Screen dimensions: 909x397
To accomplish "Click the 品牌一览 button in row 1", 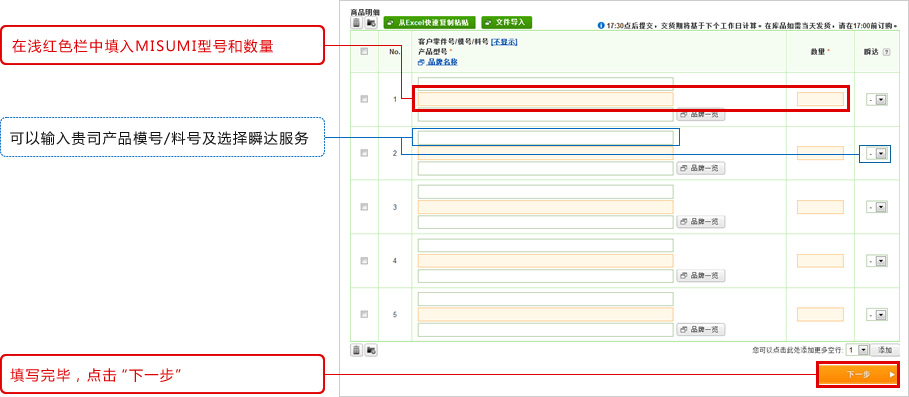I will point(701,115).
